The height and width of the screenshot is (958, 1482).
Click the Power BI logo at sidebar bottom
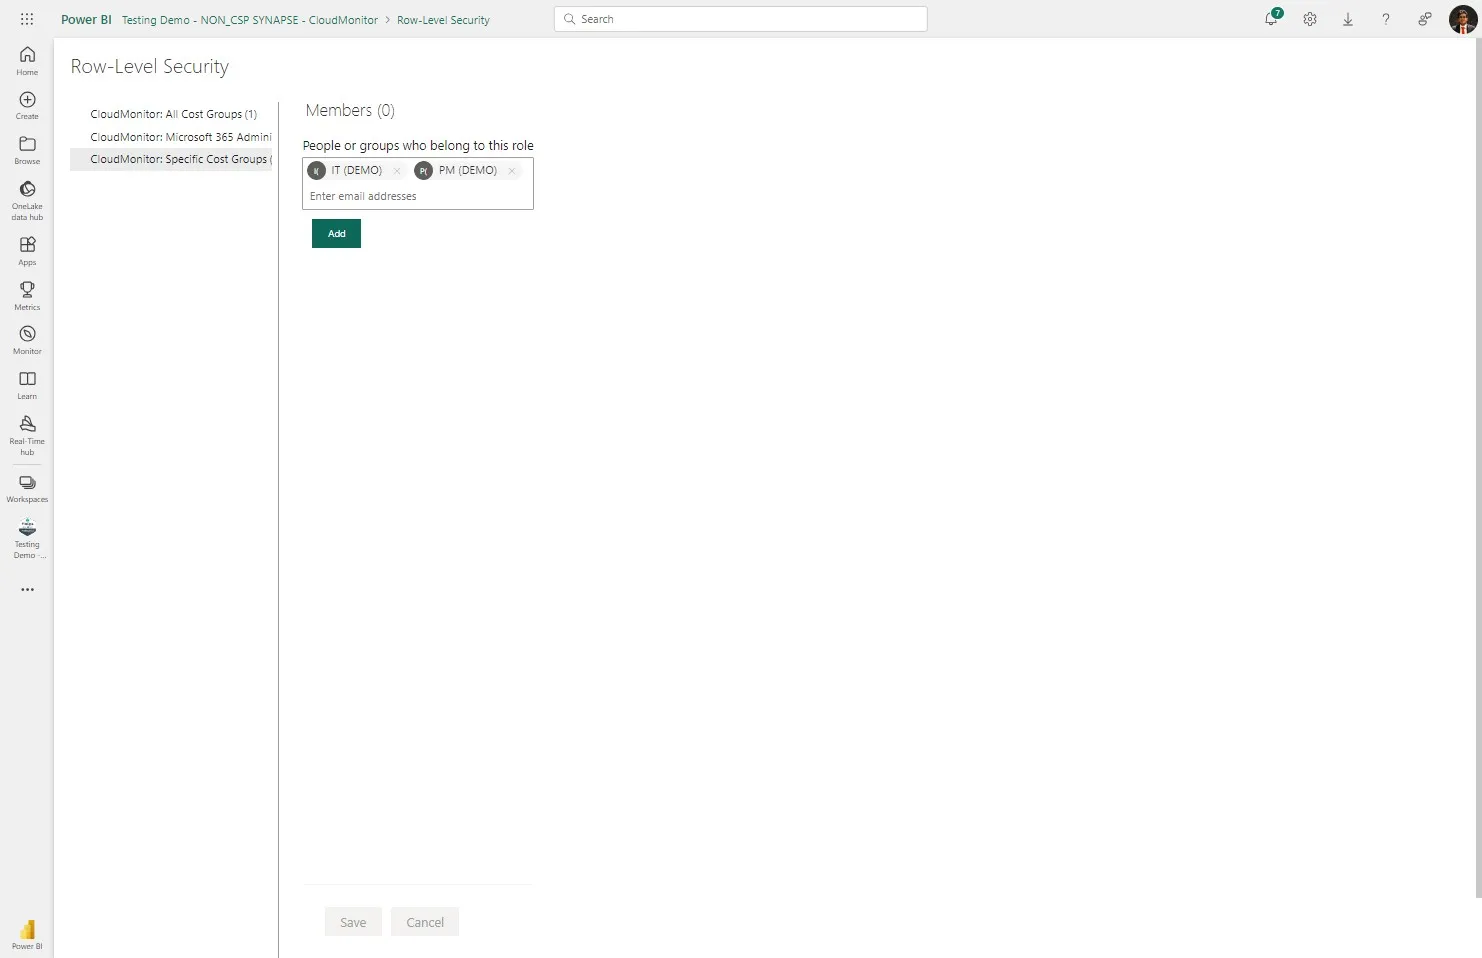(27, 934)
